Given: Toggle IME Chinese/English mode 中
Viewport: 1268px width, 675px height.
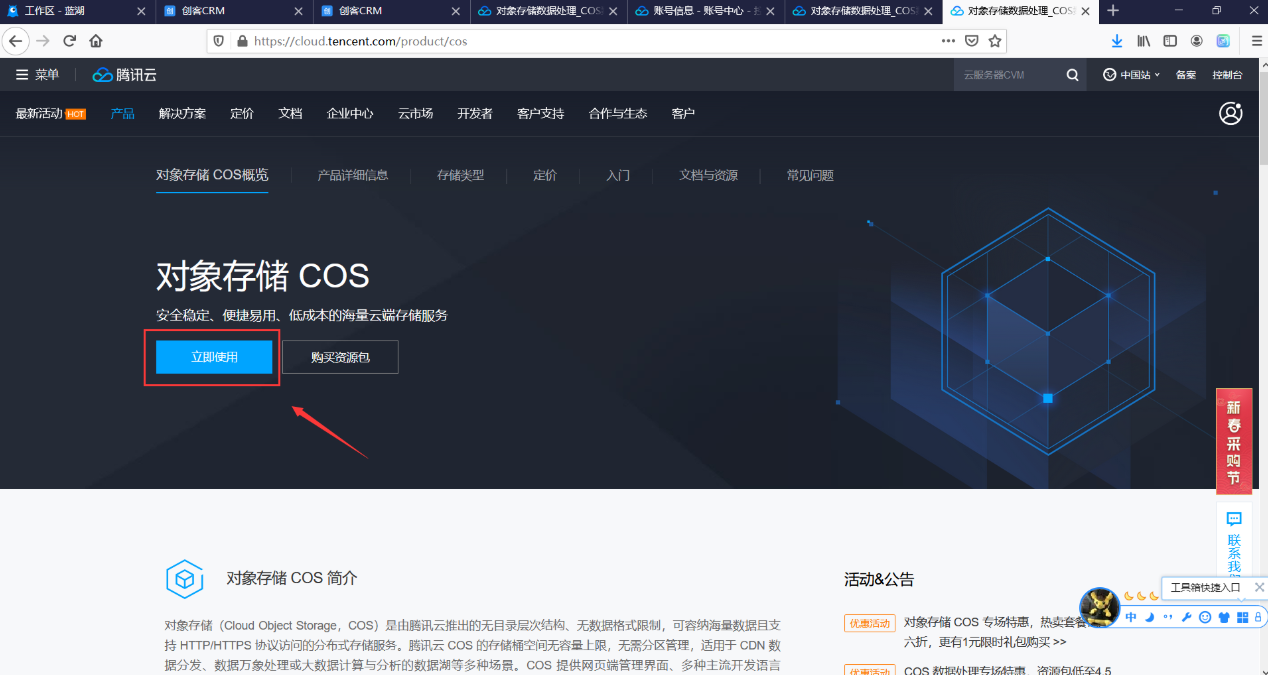Looking at the screenshot, I should pos(1131,617).
